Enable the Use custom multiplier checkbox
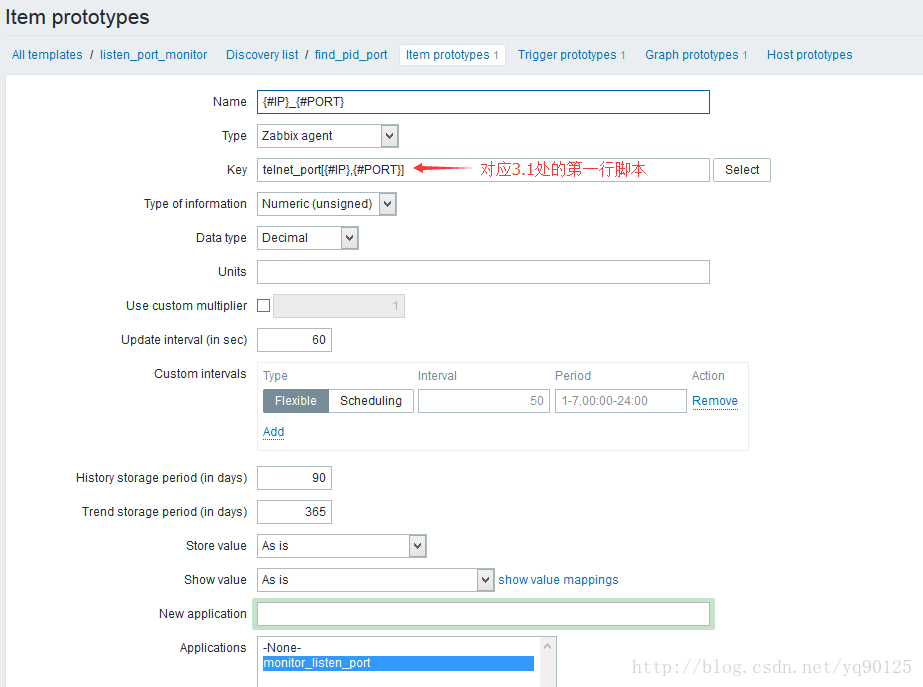Viewport: 923px width, 687px height. (264, 306)
